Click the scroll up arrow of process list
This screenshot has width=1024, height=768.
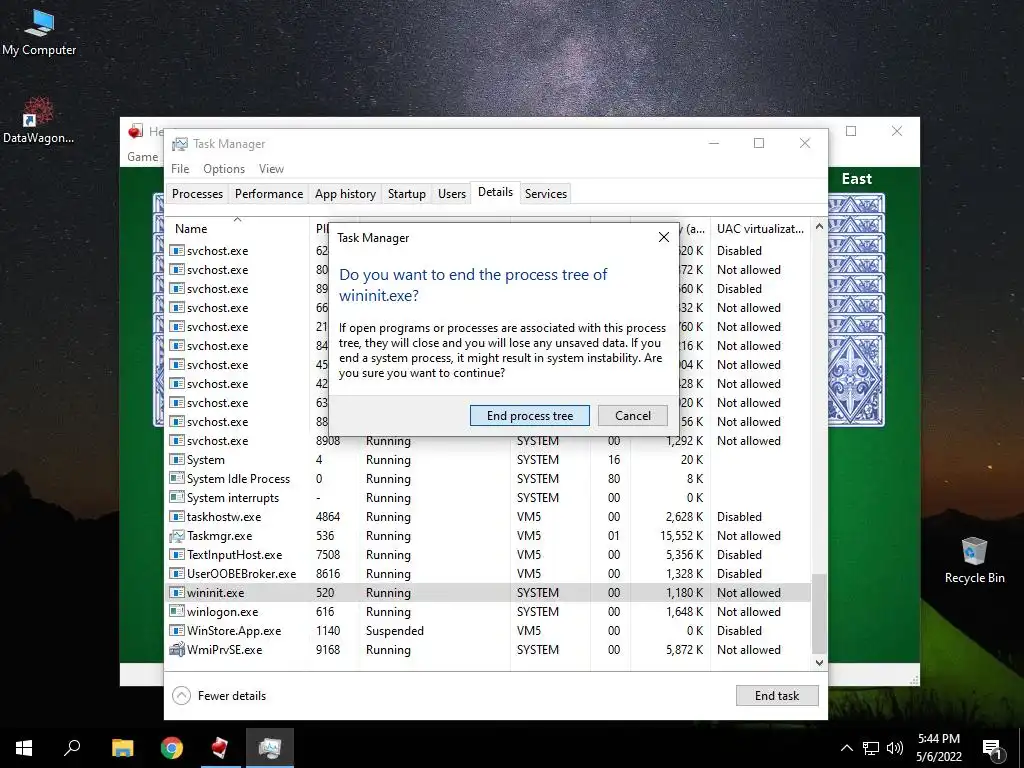click(x=819, y=226)
